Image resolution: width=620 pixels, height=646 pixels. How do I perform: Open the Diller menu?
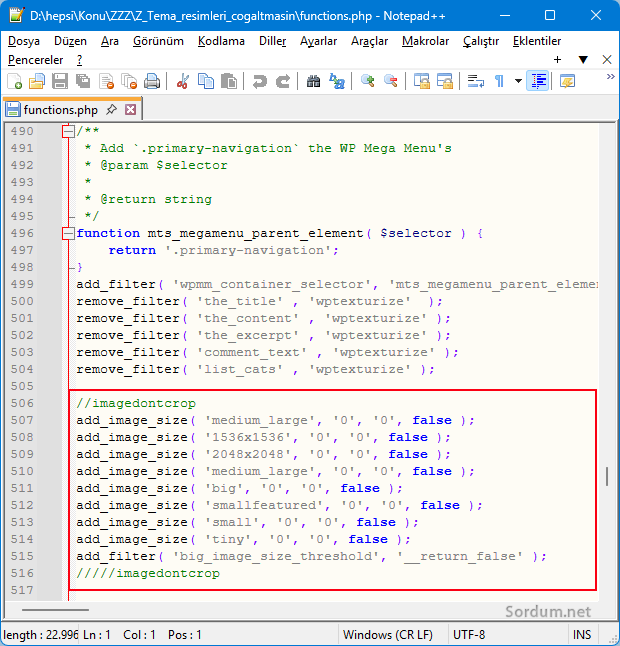(x=272, y=41)
